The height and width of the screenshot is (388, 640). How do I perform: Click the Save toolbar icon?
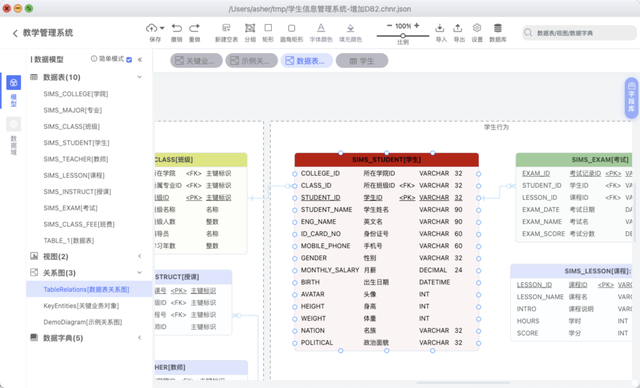click(151, 28)
